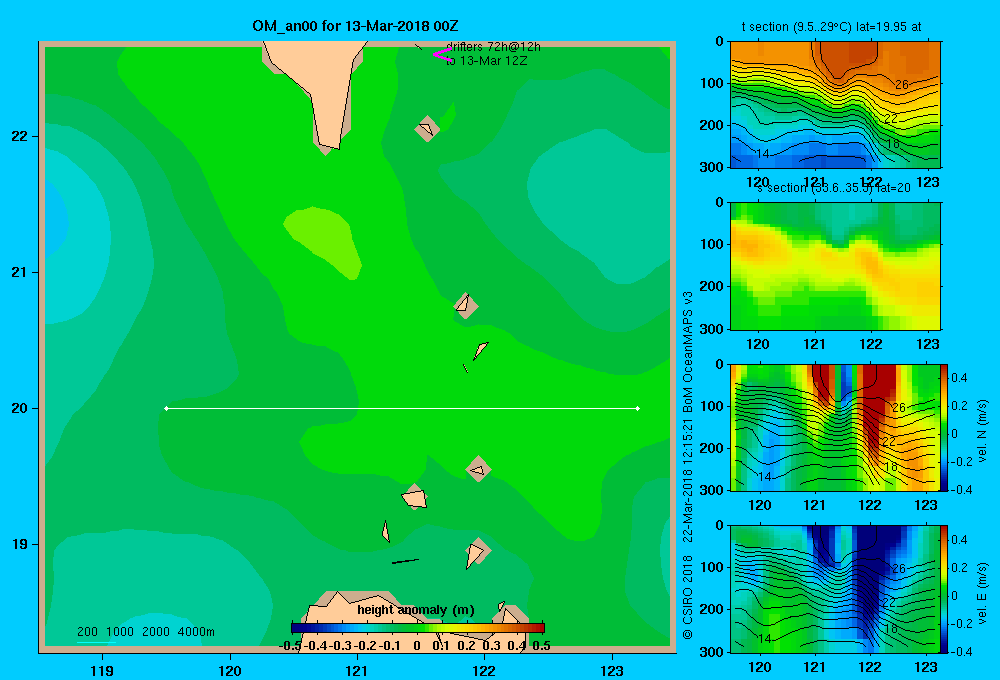Click the height anomaly color bar
This screenshot has width=1000, height=680.
(x=418, y=628)
